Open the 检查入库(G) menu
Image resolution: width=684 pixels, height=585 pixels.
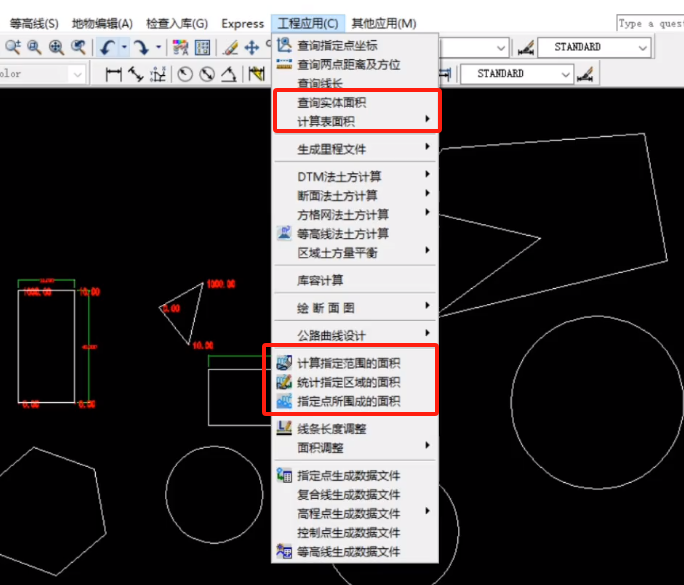pyautogui.click(x=177, y=24)
